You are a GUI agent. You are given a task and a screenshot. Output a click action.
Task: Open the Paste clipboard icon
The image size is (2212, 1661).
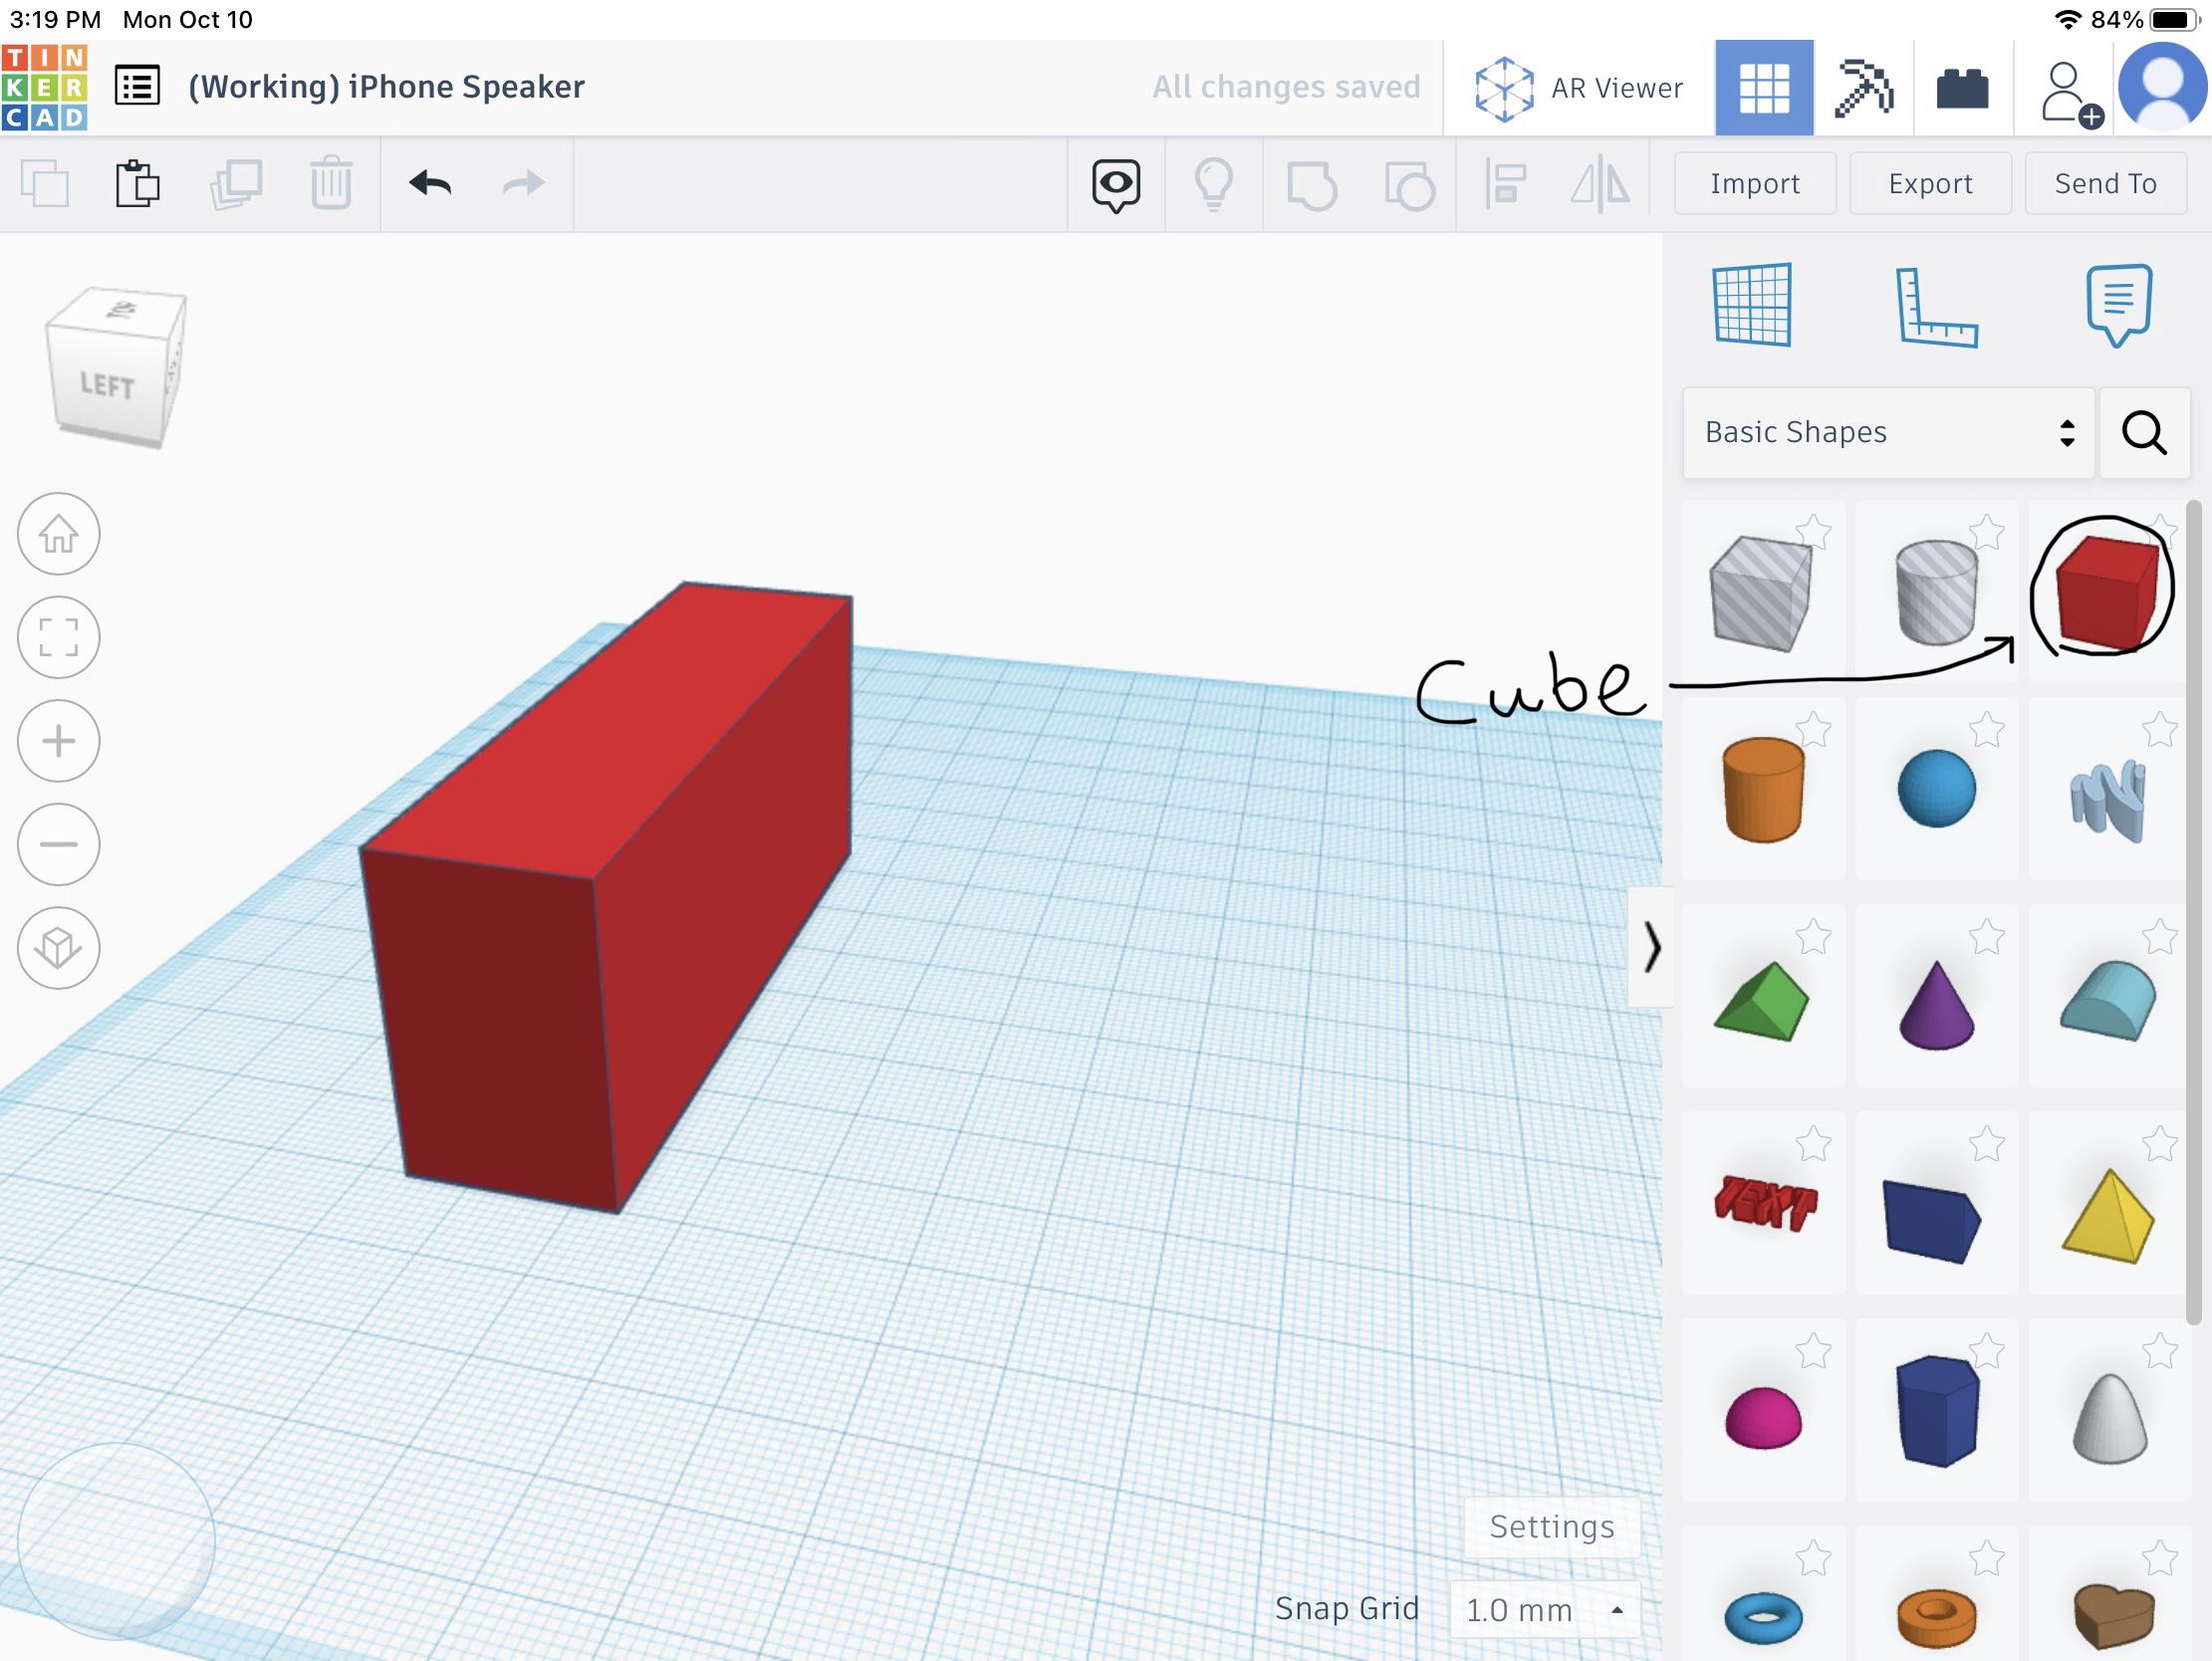coord(137,184)
